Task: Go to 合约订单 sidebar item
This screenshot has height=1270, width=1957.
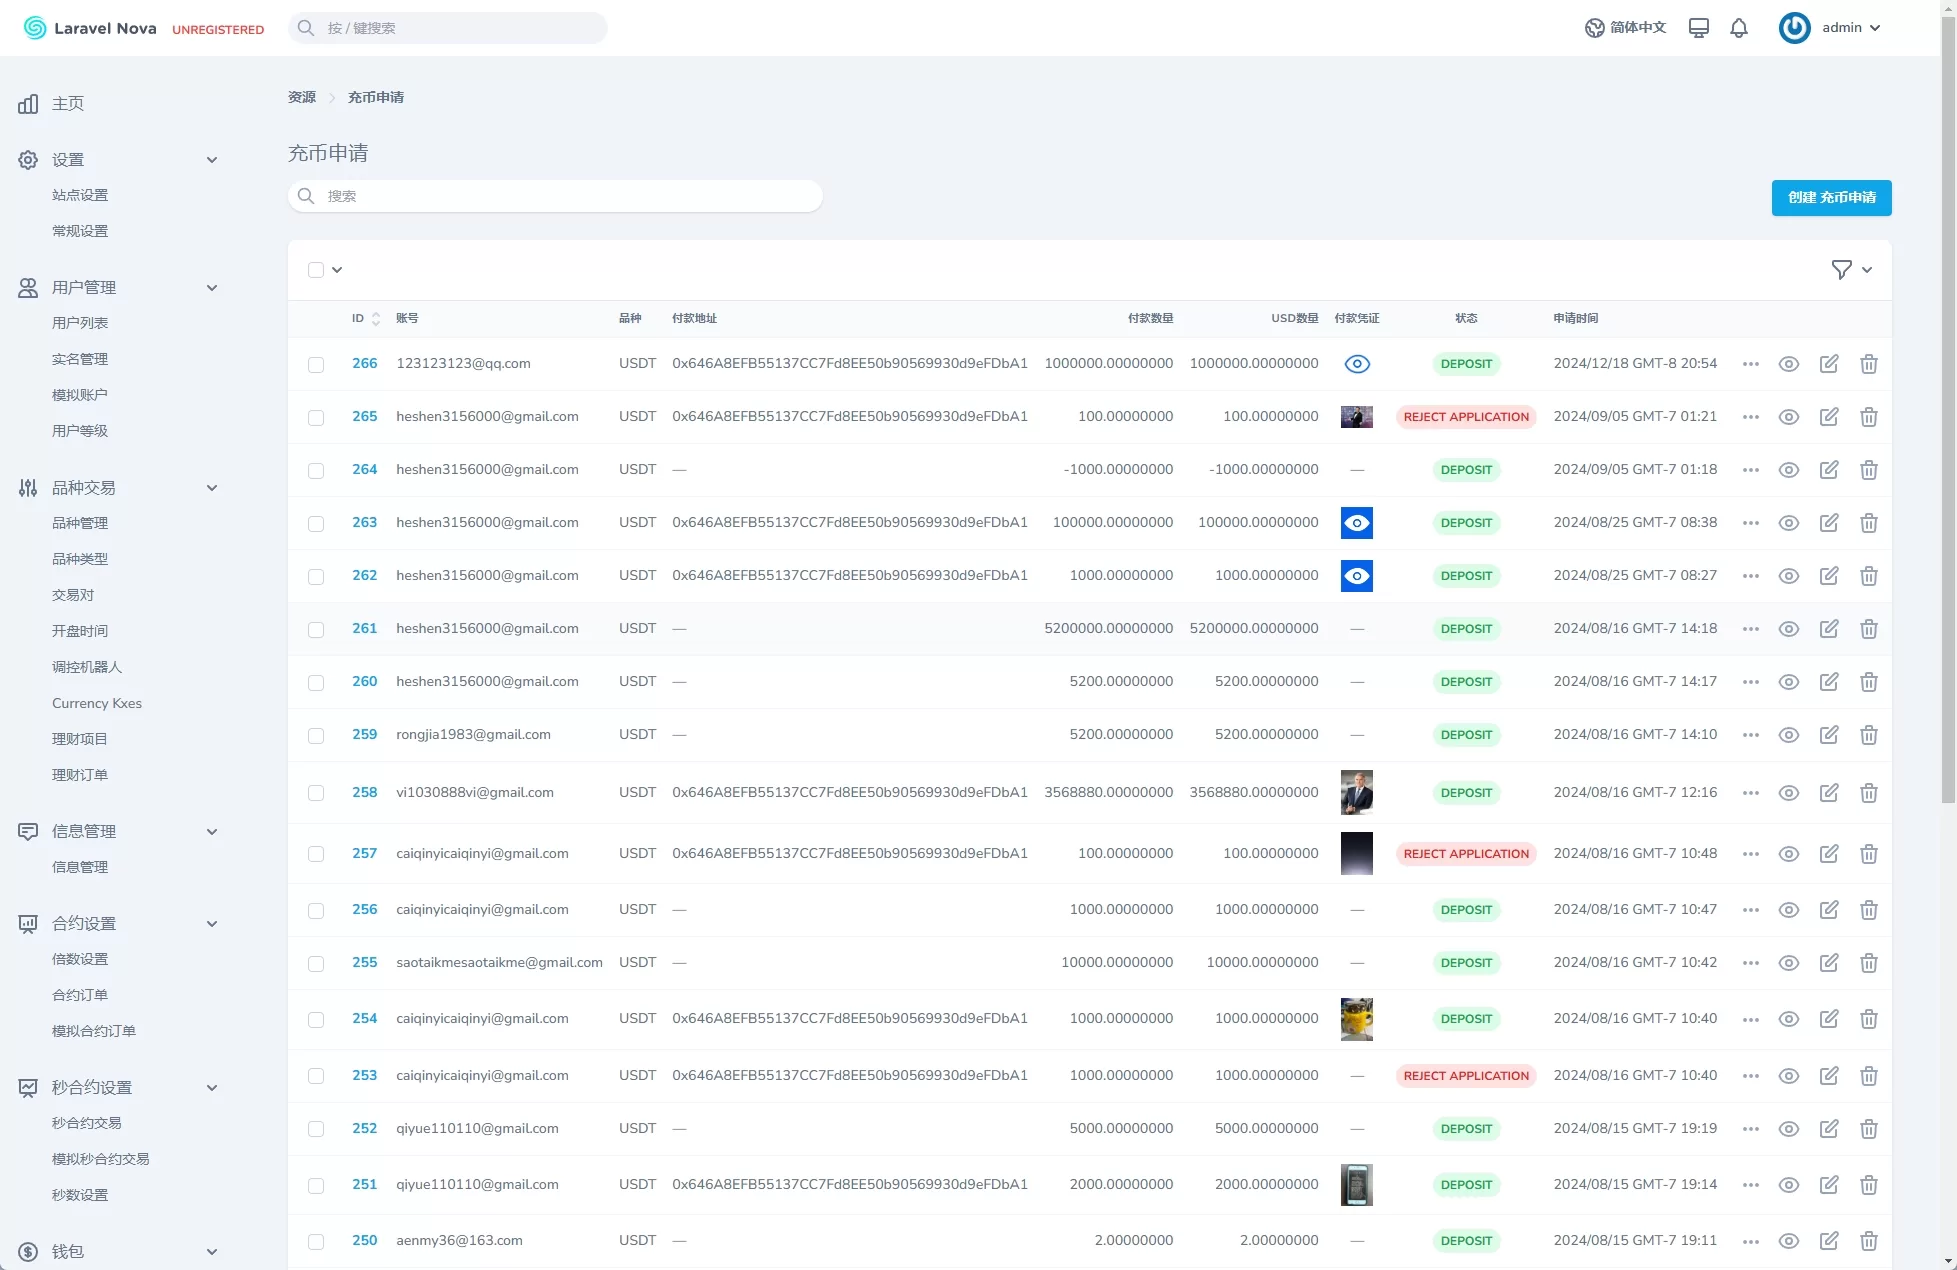Action: point(80,995)
